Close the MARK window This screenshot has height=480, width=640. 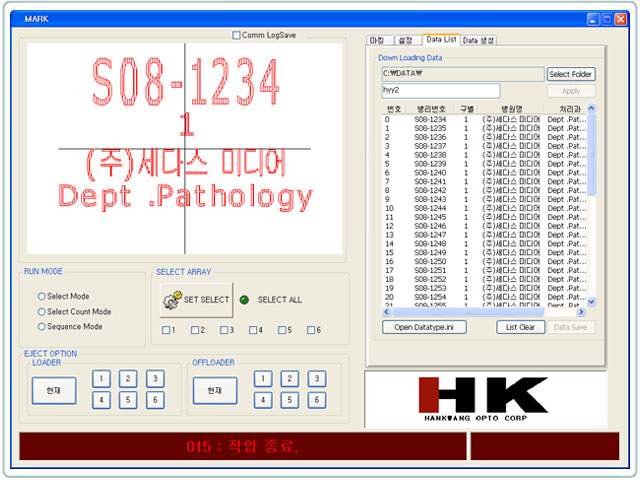pyautogui.click(x=621, y=19)
